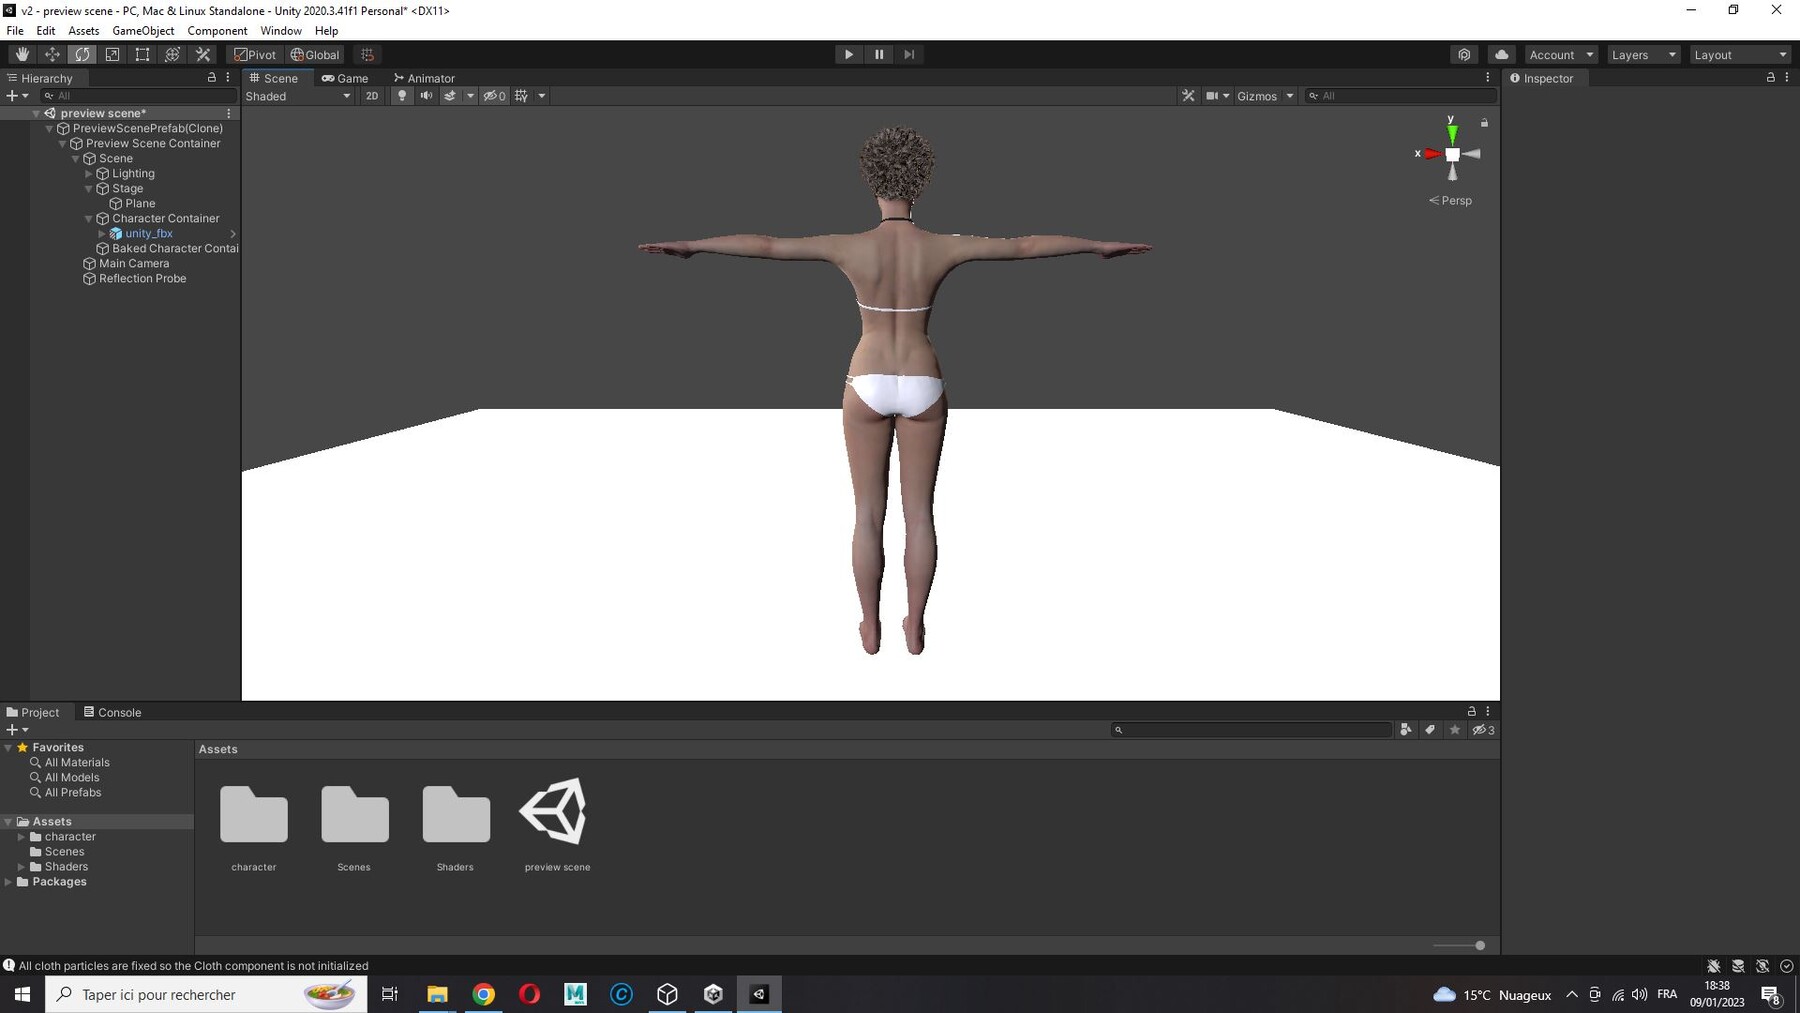
Task: Toggle scene grid visibility
Action: pos(521,96)
